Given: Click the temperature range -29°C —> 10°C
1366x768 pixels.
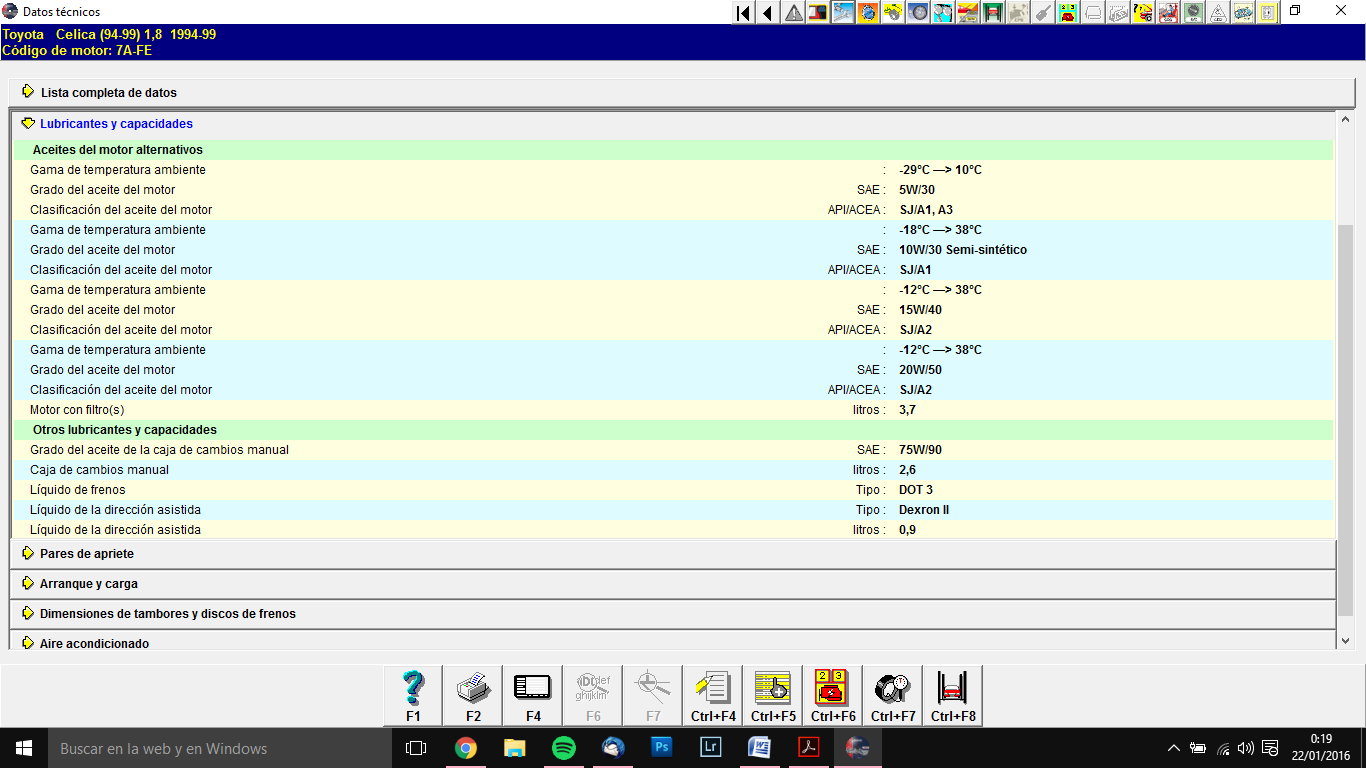Looking at the screenshot, I should (x=940, y=170).
